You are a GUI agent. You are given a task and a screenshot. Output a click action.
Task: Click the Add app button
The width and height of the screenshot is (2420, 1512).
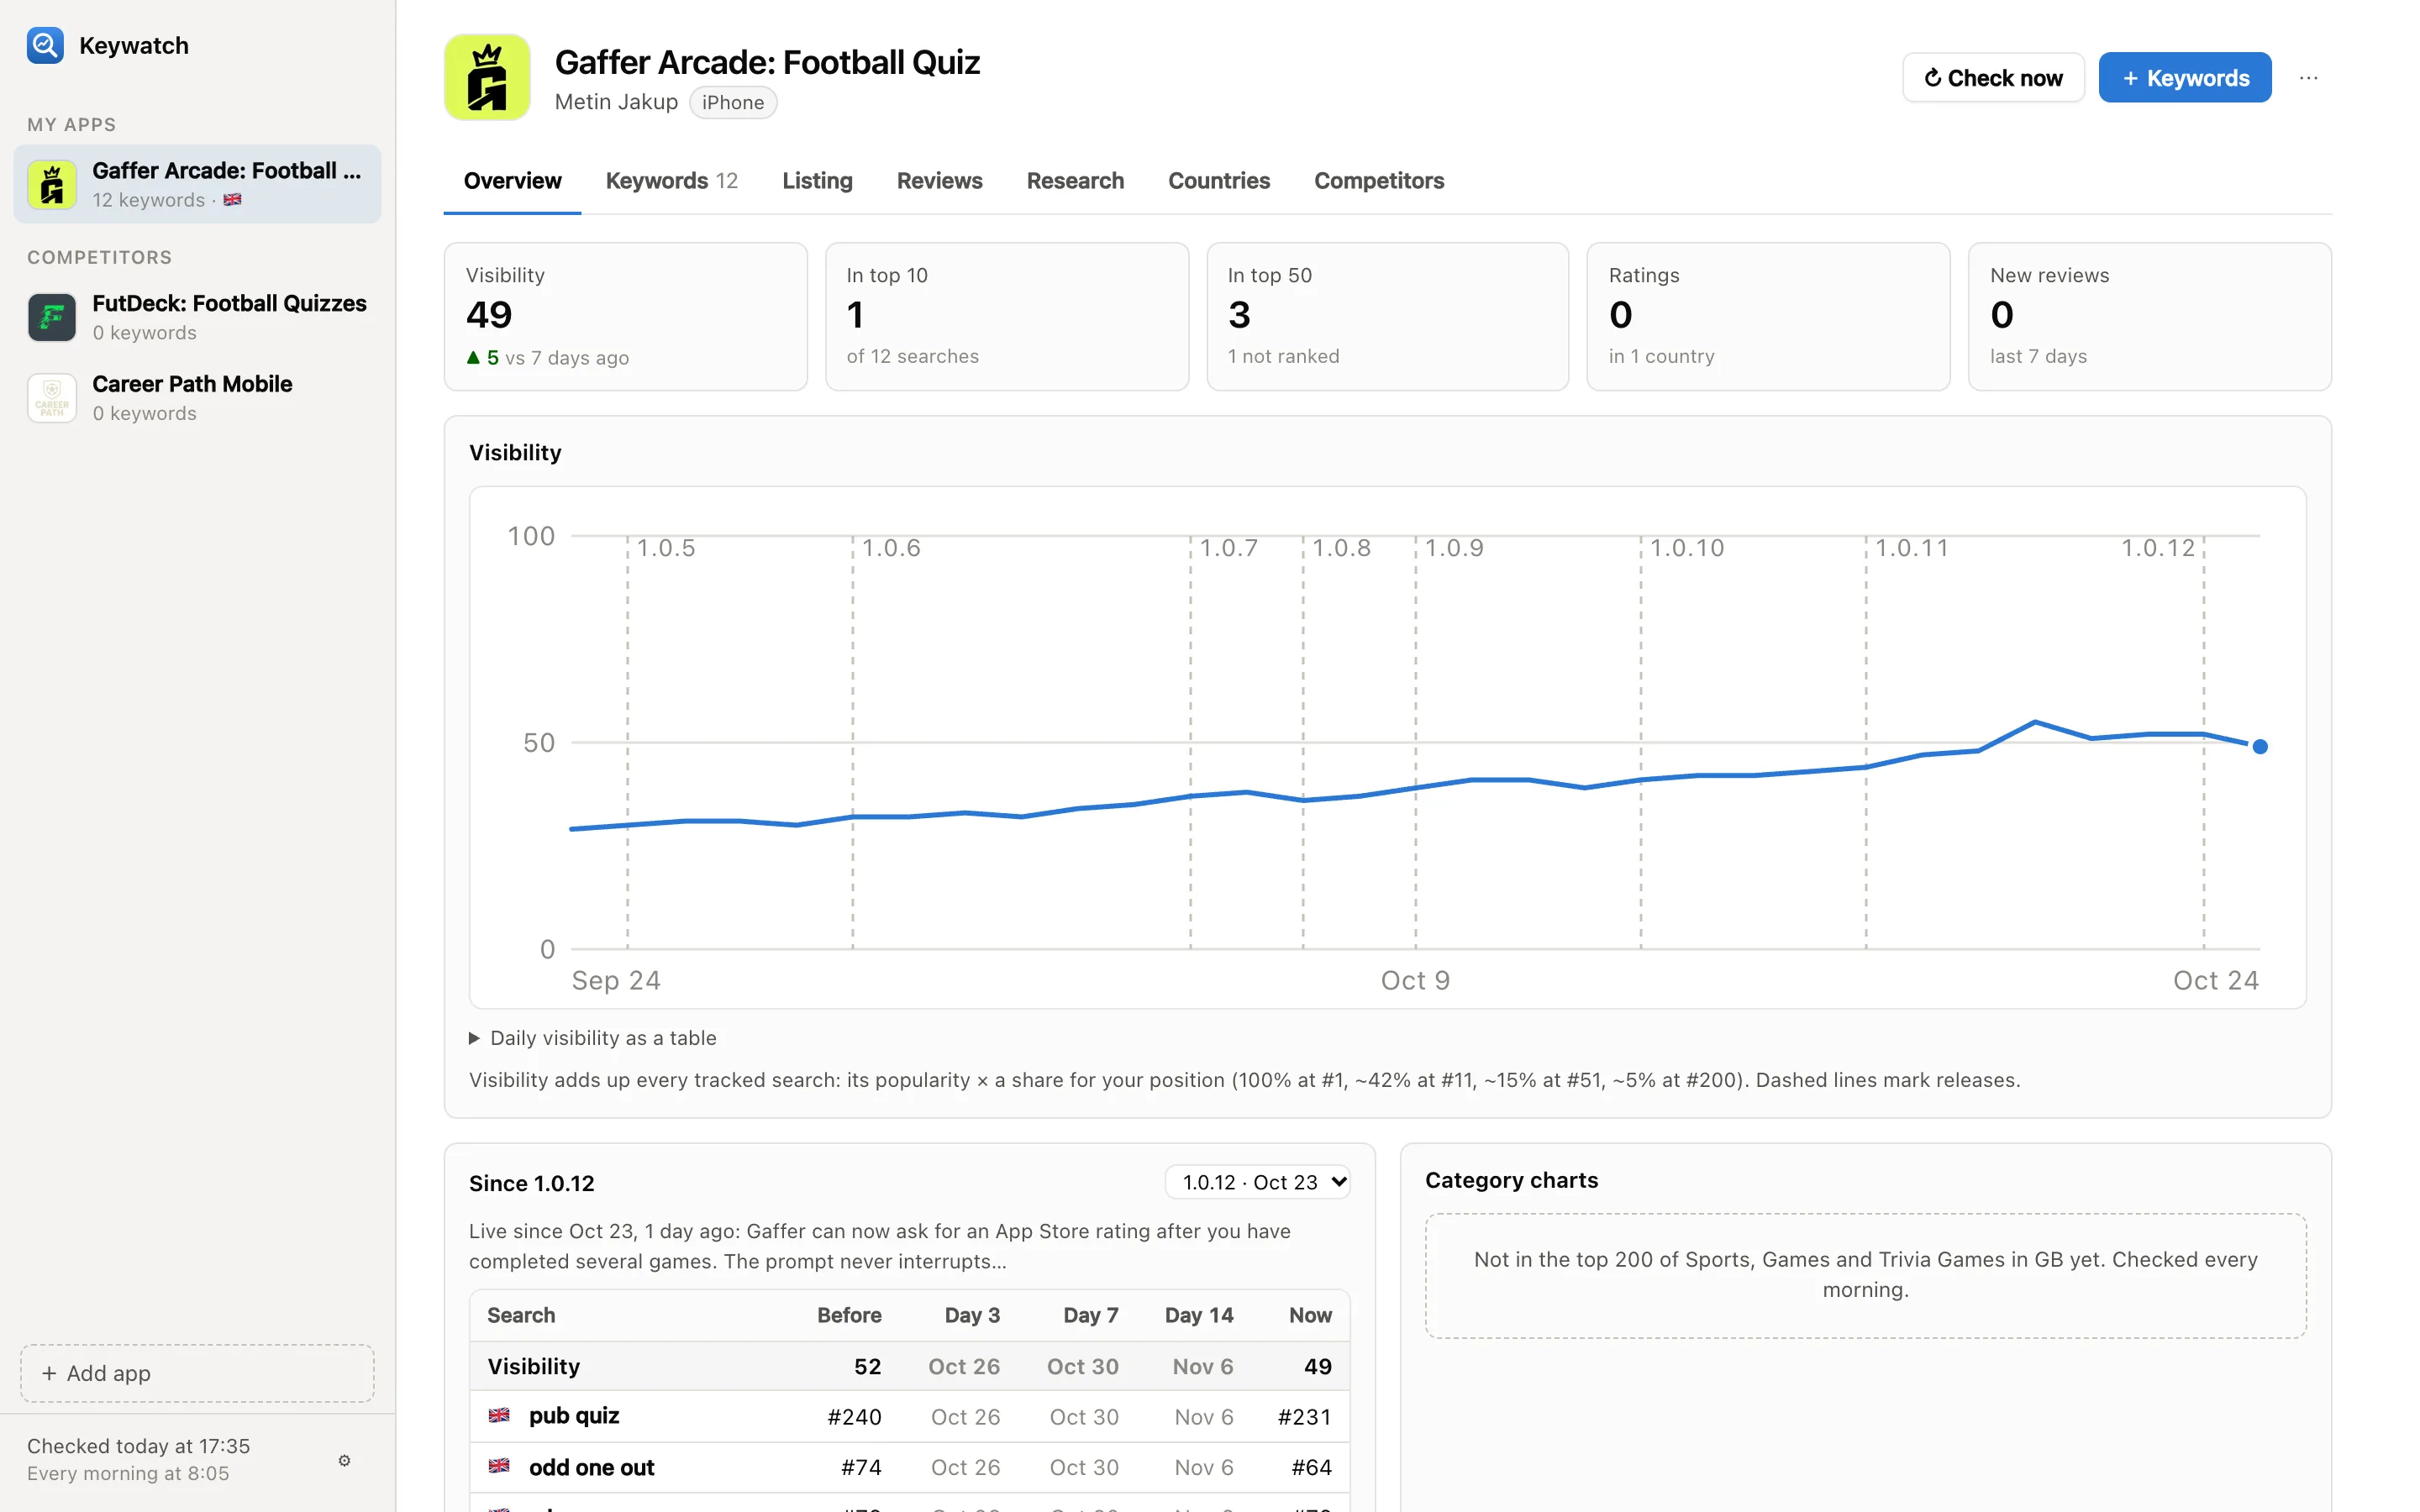197,1373
